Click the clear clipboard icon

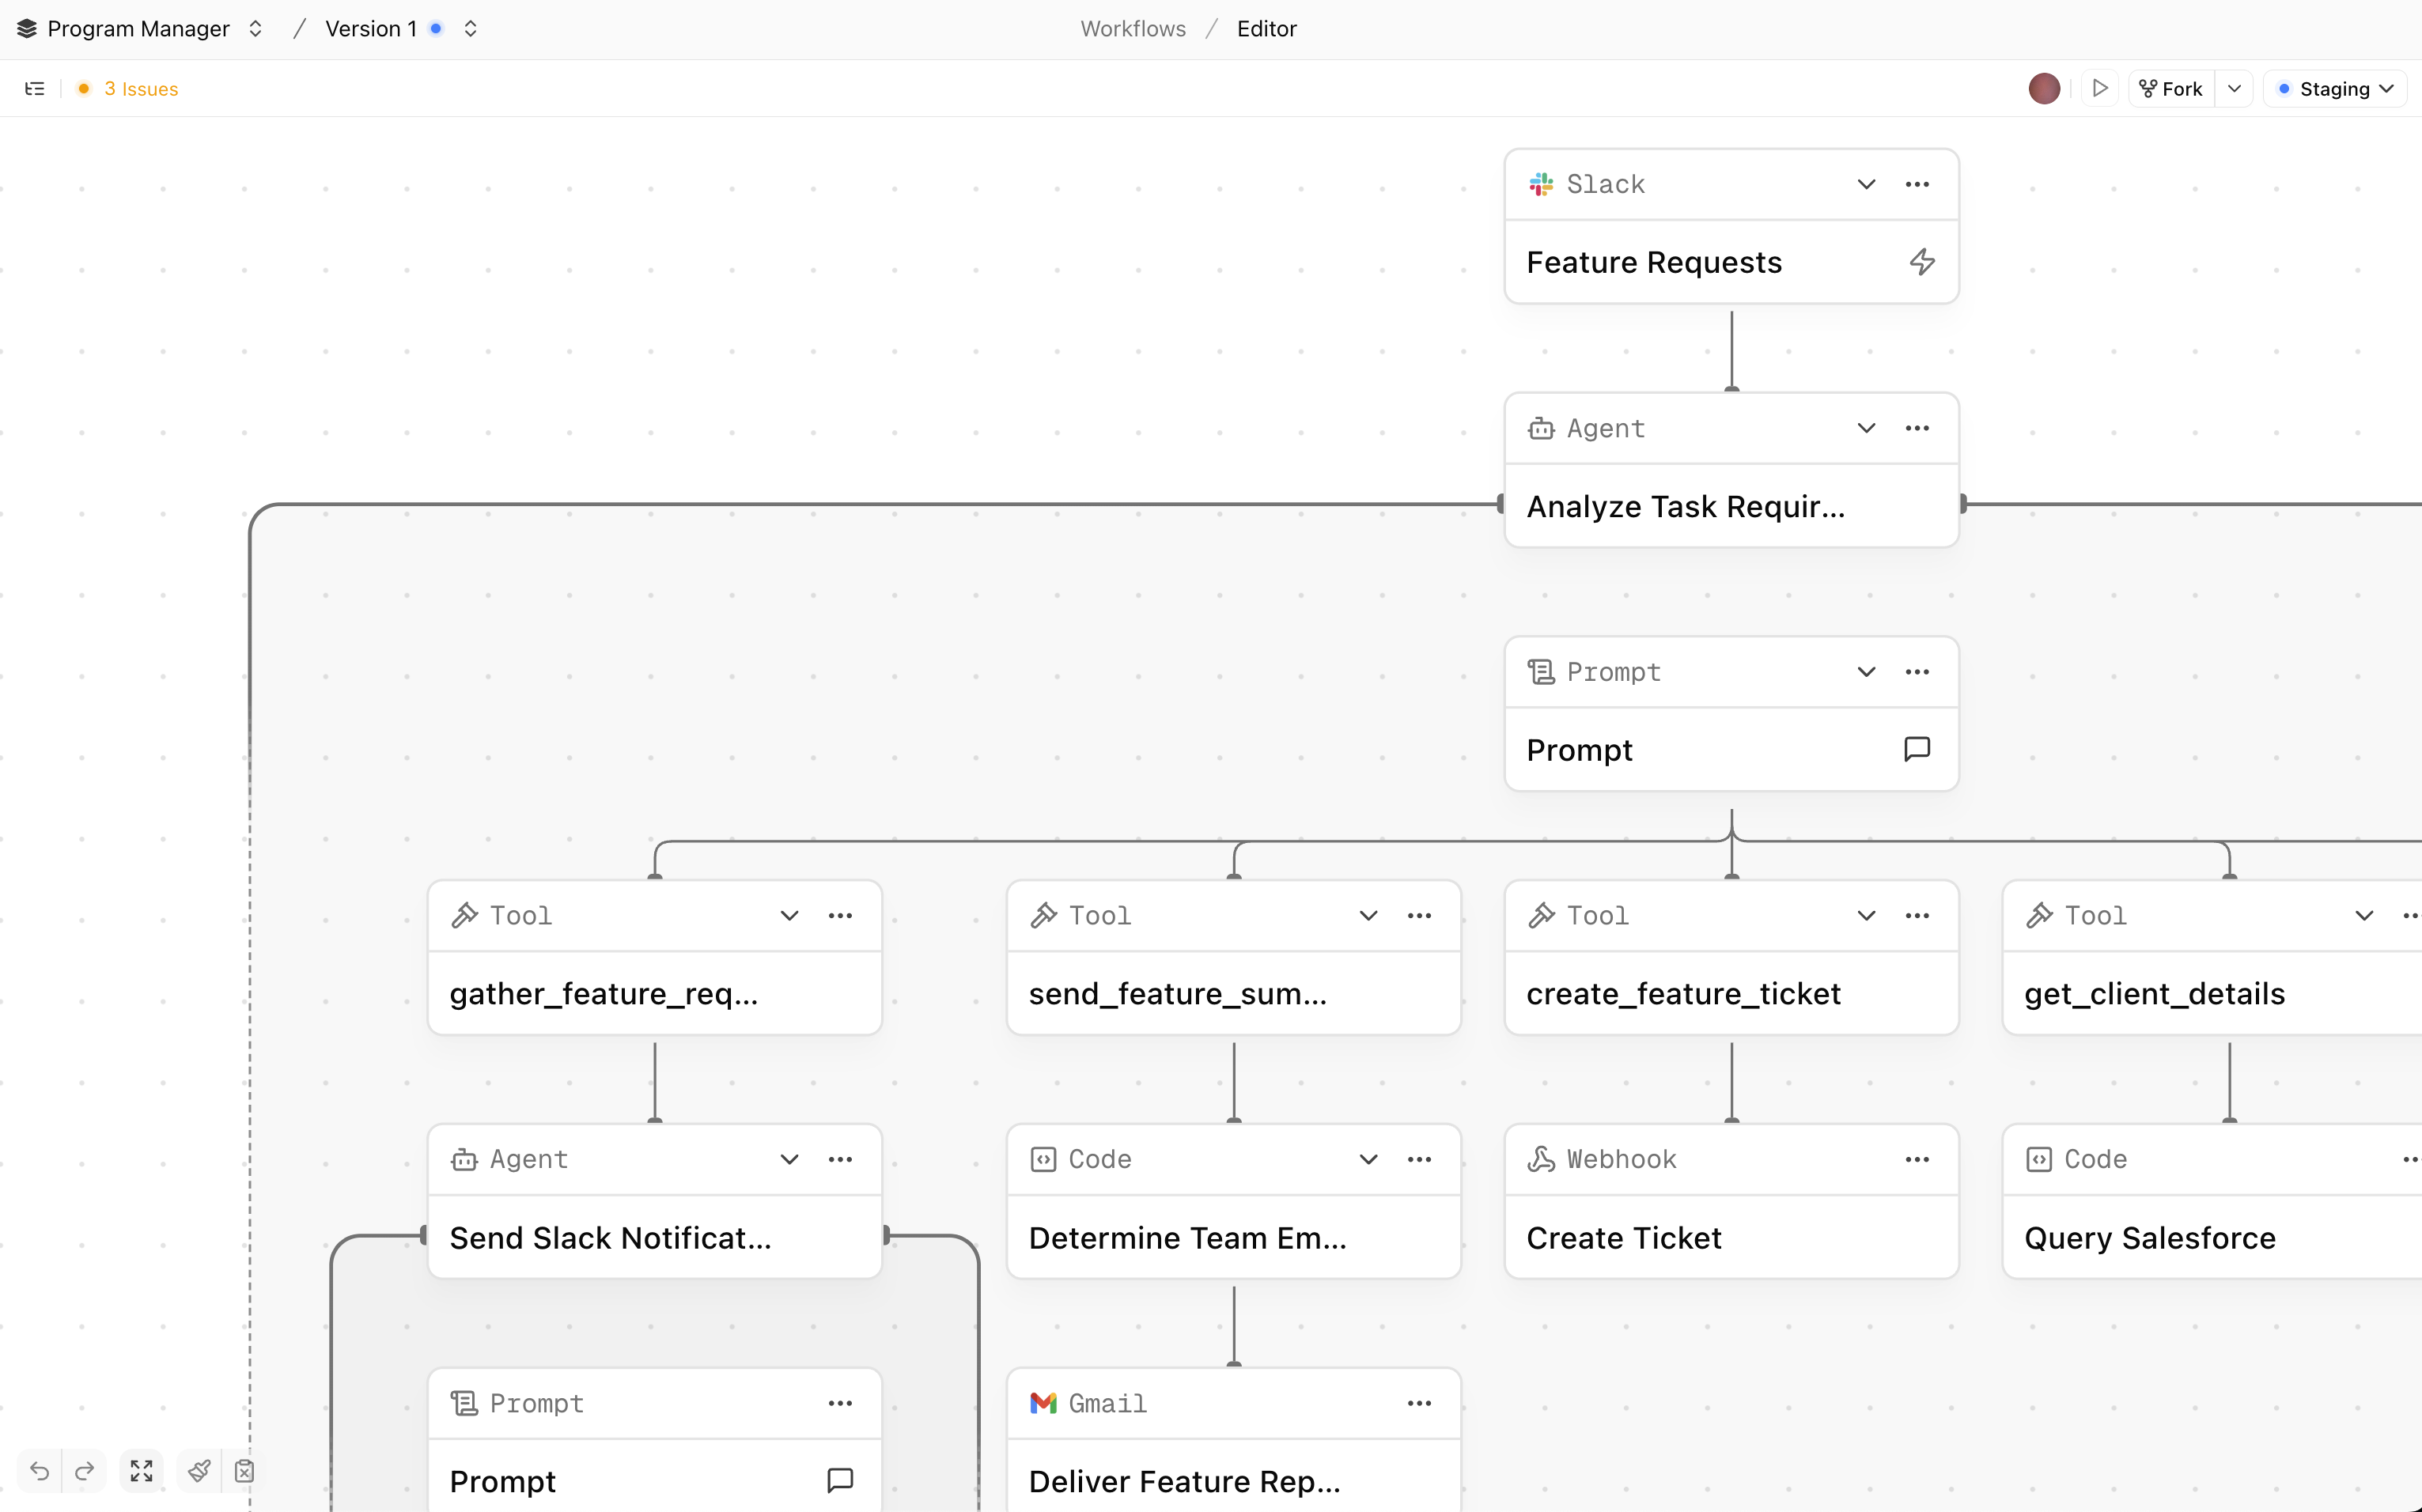click(x=244, y=1470)
